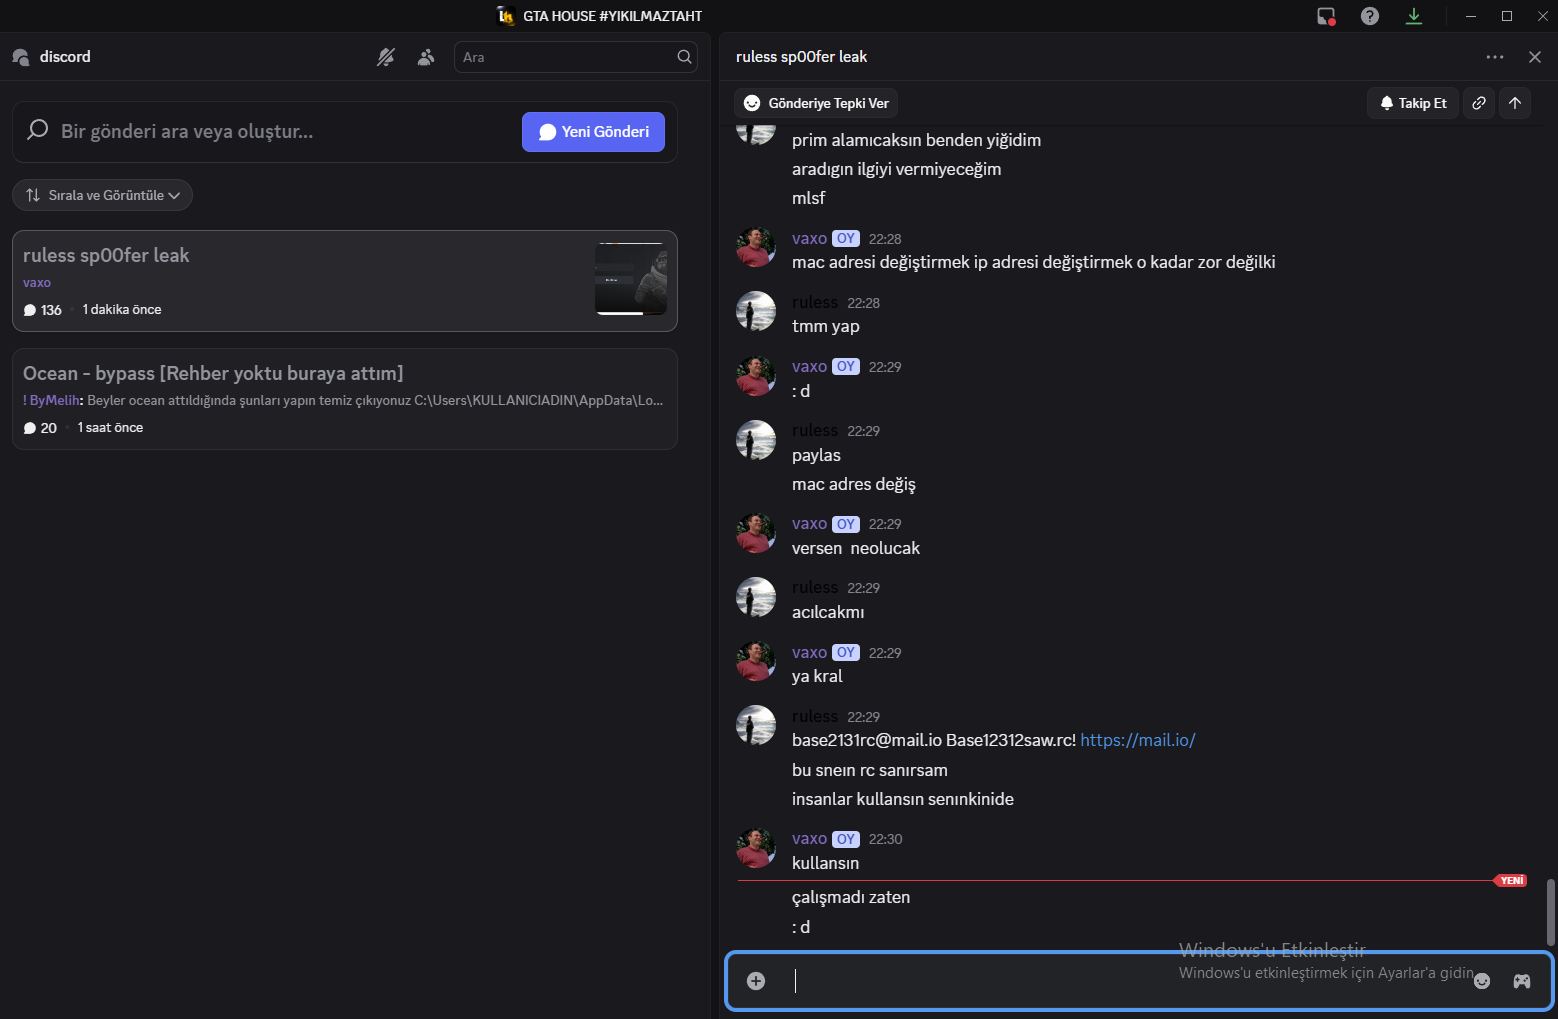
Task: Click vaxo's avatar beside "versen neolucak"
Action: 756,533
